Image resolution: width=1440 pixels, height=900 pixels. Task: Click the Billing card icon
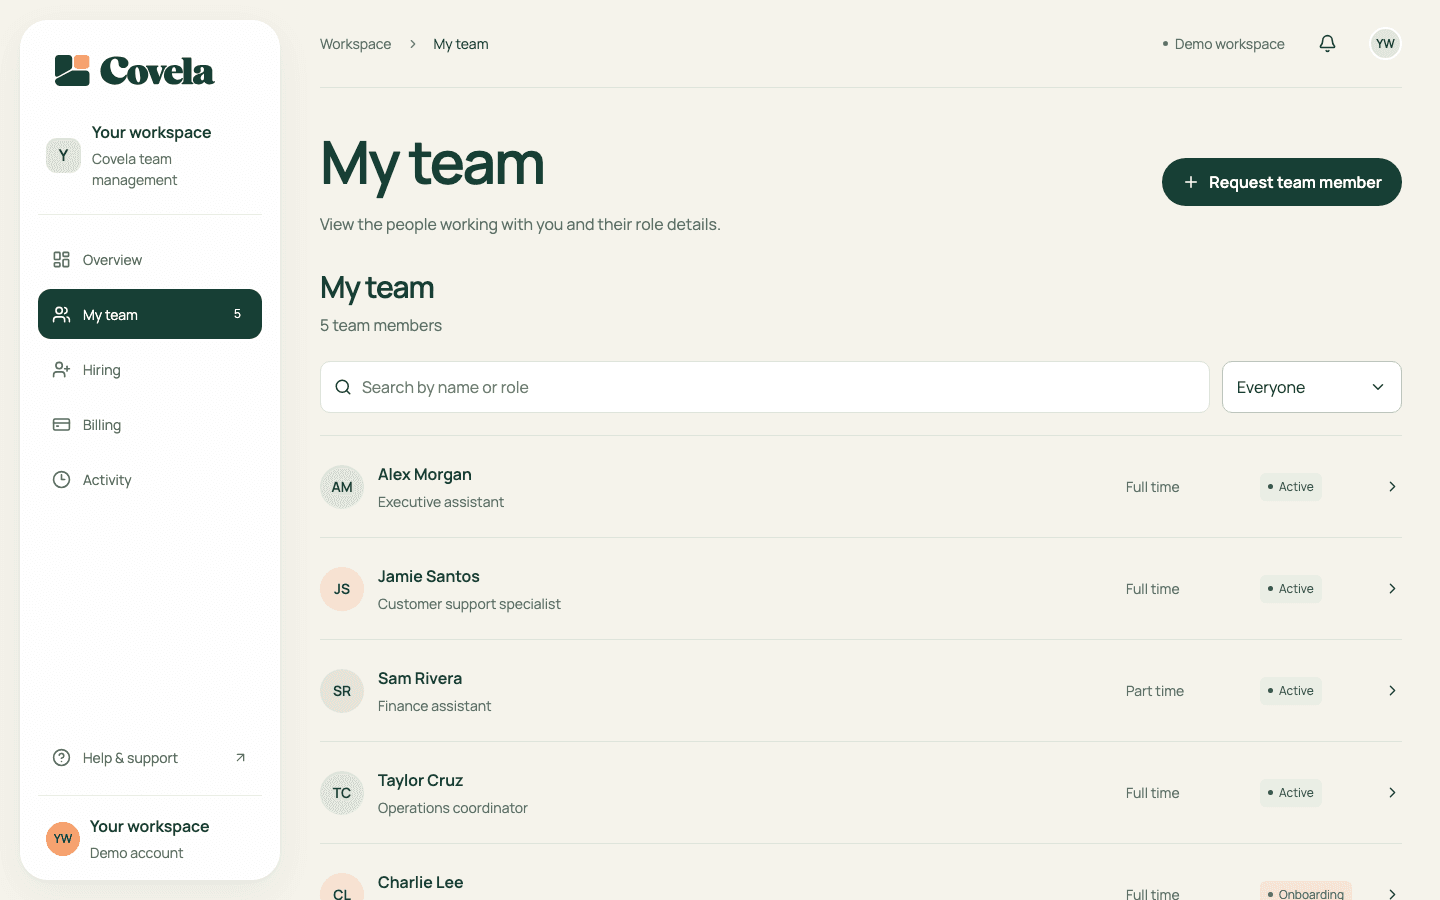61,425
